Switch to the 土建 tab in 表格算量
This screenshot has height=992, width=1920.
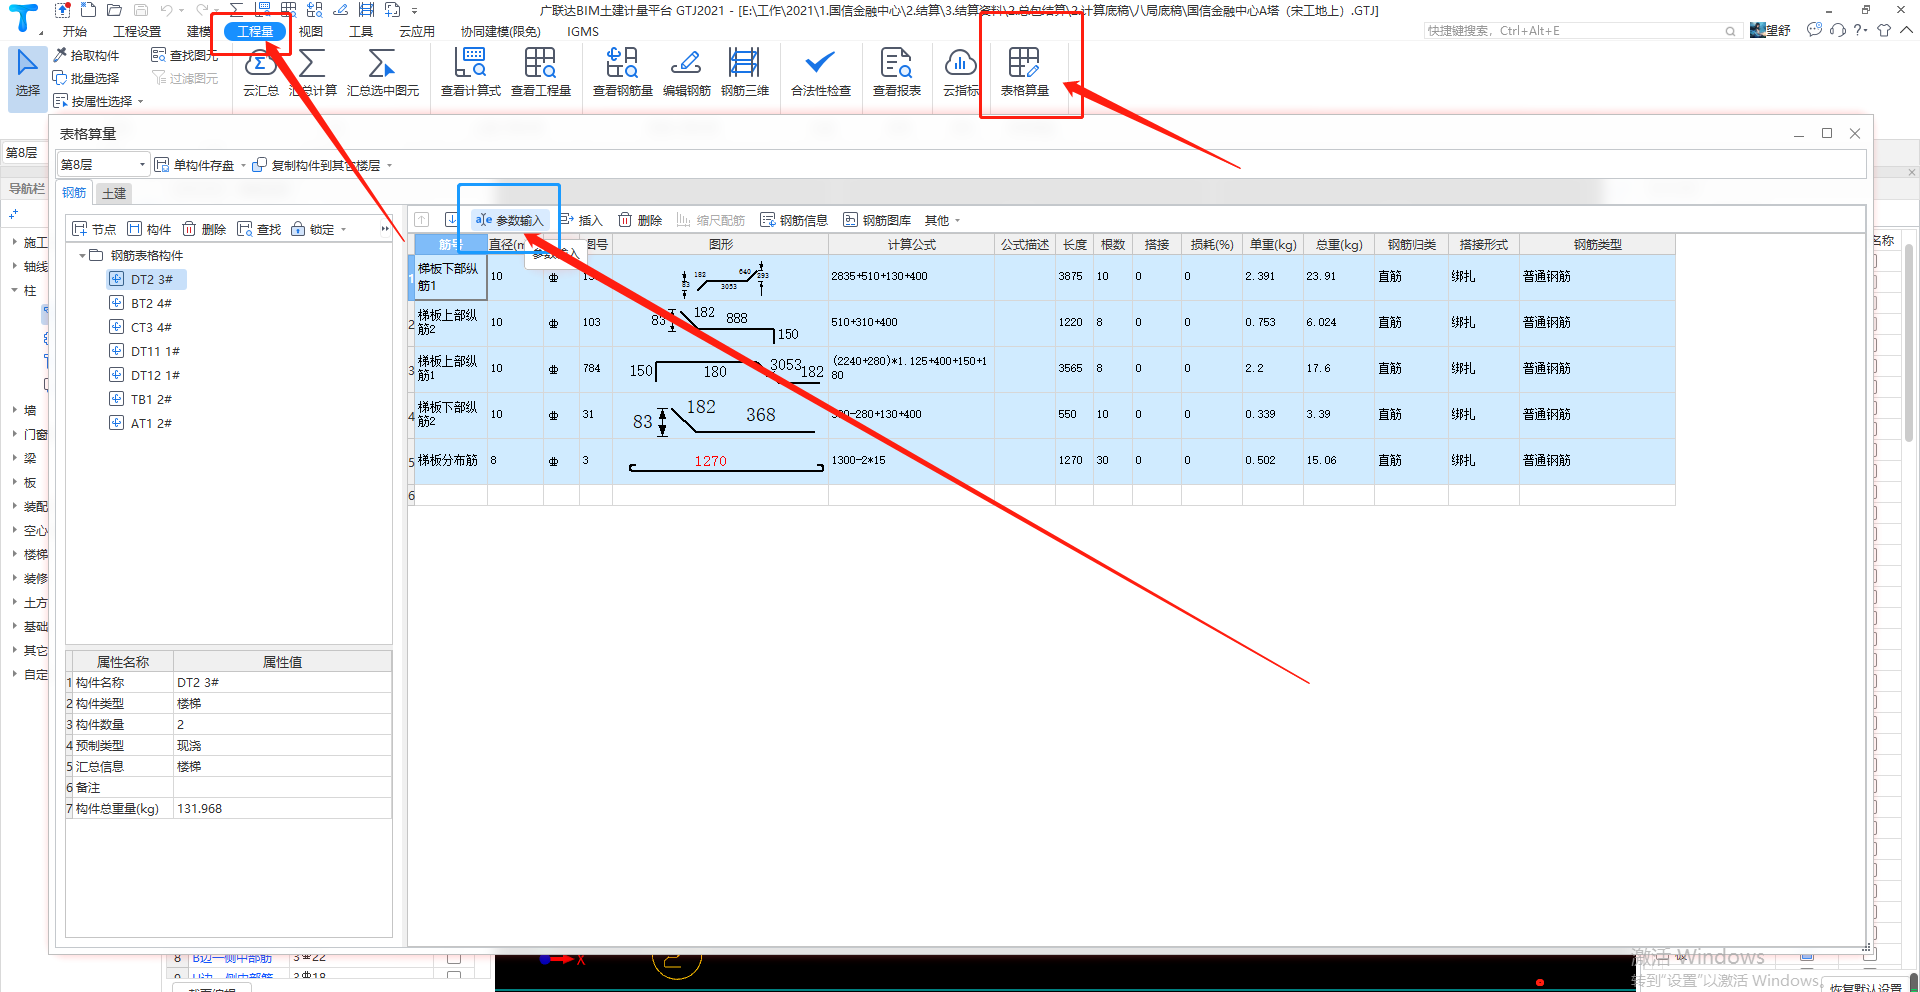click(x=114, y=193)
